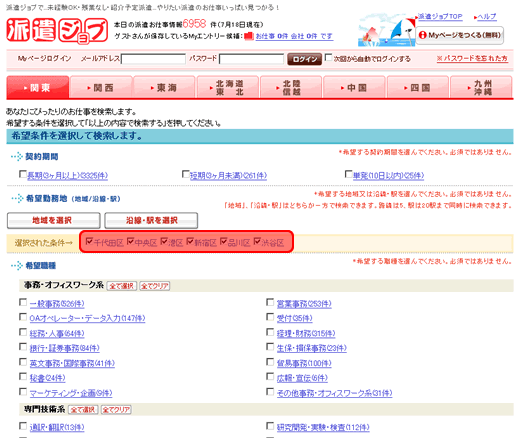520x438 pixels.
Task: Click 全てクリア for 専門技術系
Action: (116, 409)
